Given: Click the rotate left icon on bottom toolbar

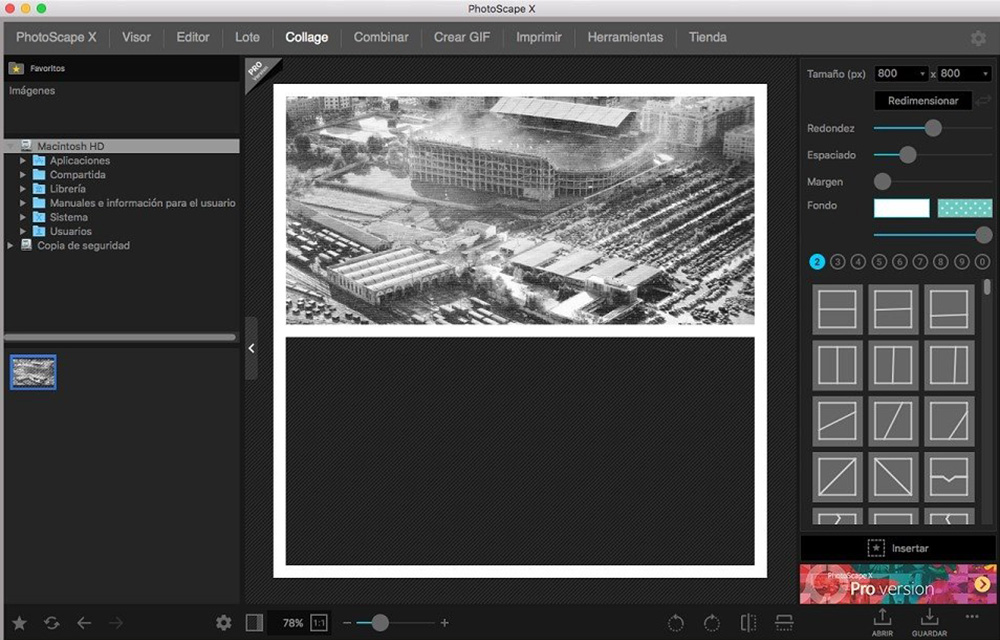Looking at the screenshot, I should click(x=676, y=622).
